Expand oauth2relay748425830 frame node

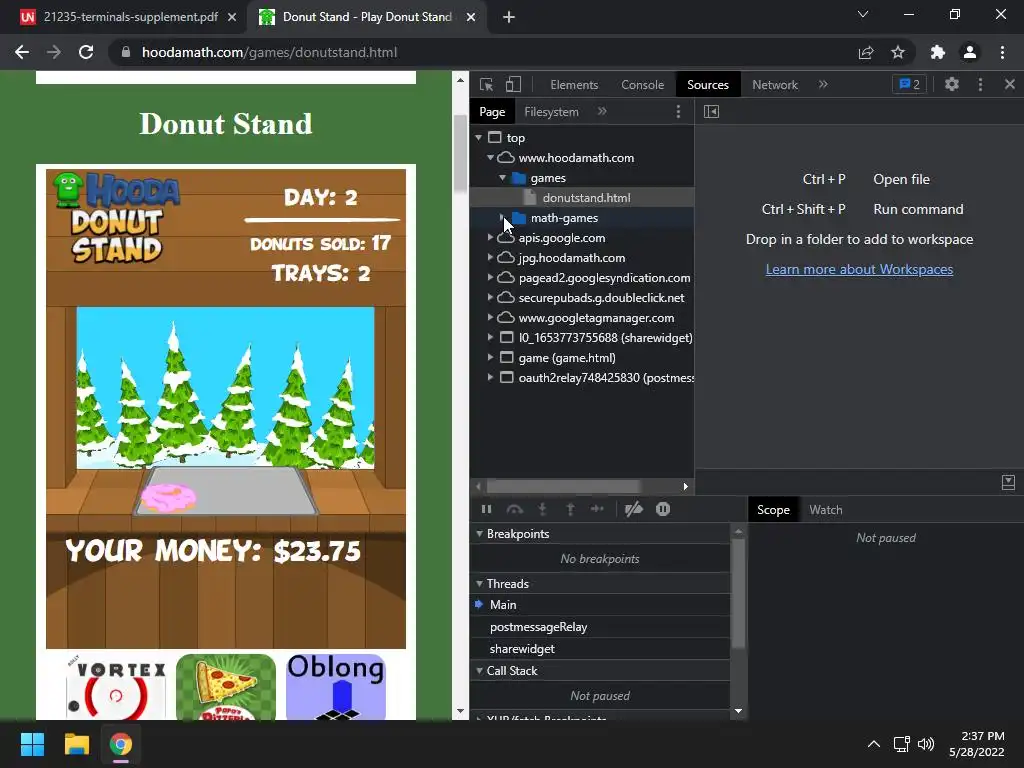click(490, 377)
